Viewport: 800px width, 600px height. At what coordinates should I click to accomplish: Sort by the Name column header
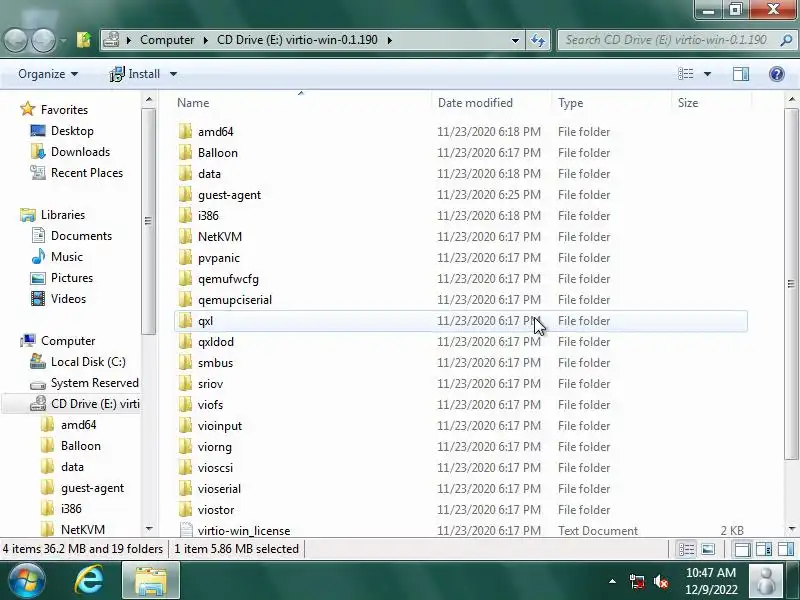coord(301,103)
